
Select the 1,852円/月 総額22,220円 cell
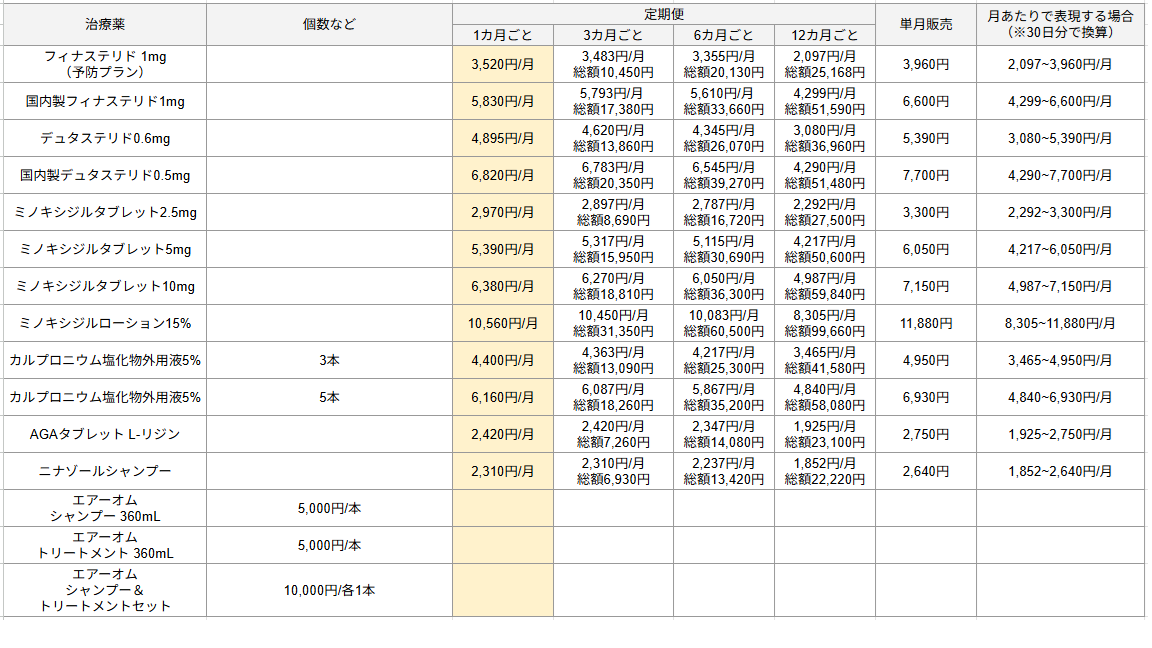[824, 472]
